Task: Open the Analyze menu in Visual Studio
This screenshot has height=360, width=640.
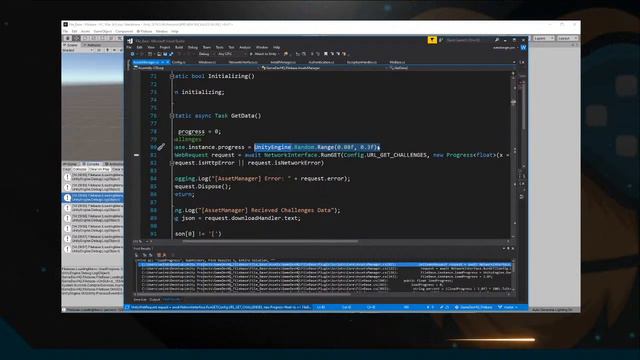Action: click(x=244, y=47)
